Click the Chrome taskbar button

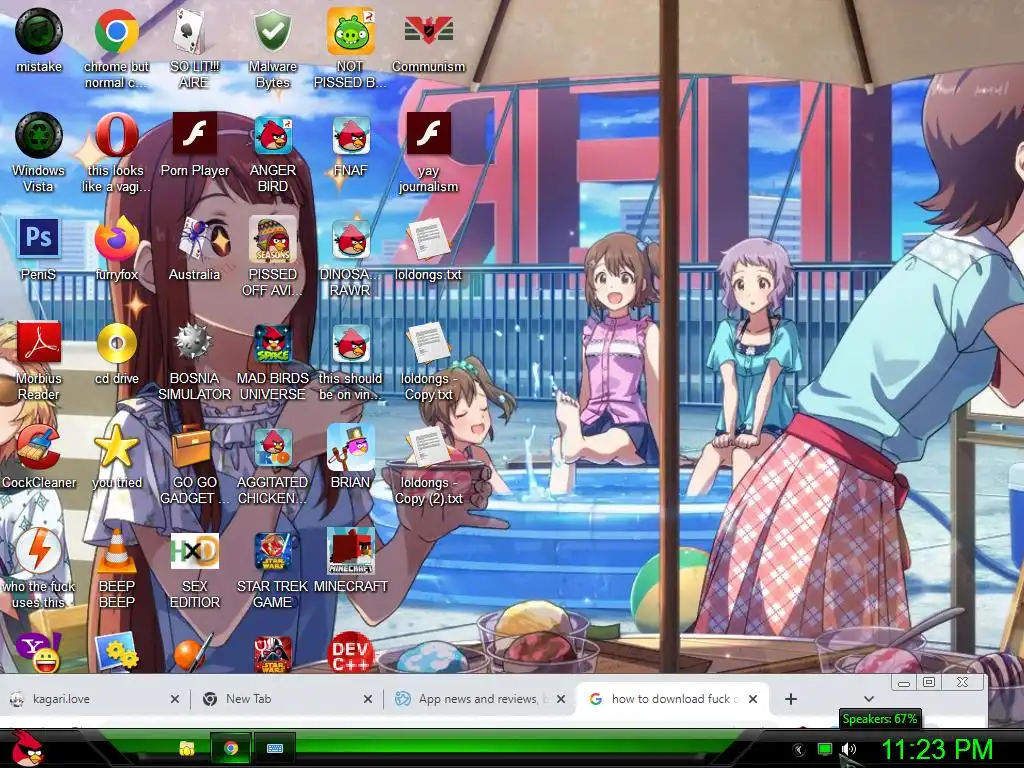click(x=231, y=748)
